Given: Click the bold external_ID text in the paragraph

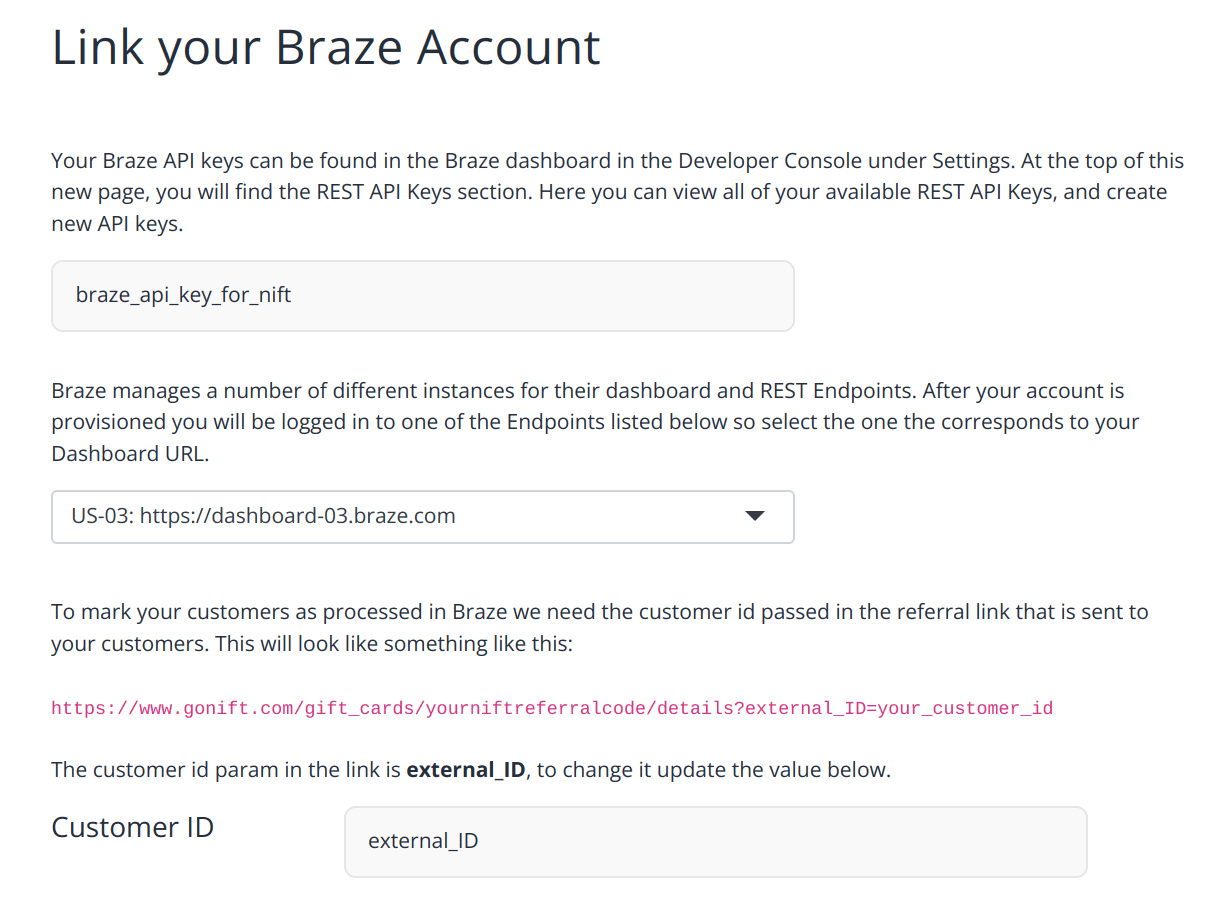Looking at the screenshot, I should tap(465, 770).
